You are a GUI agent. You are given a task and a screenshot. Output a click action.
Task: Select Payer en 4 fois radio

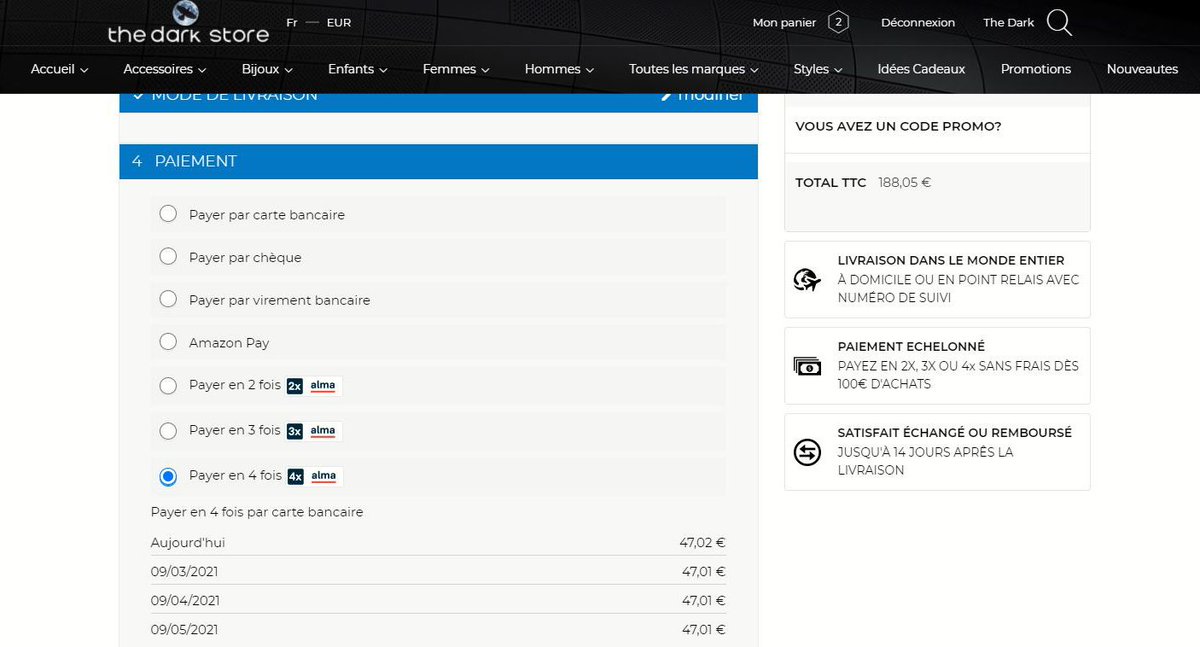[168, 476]
